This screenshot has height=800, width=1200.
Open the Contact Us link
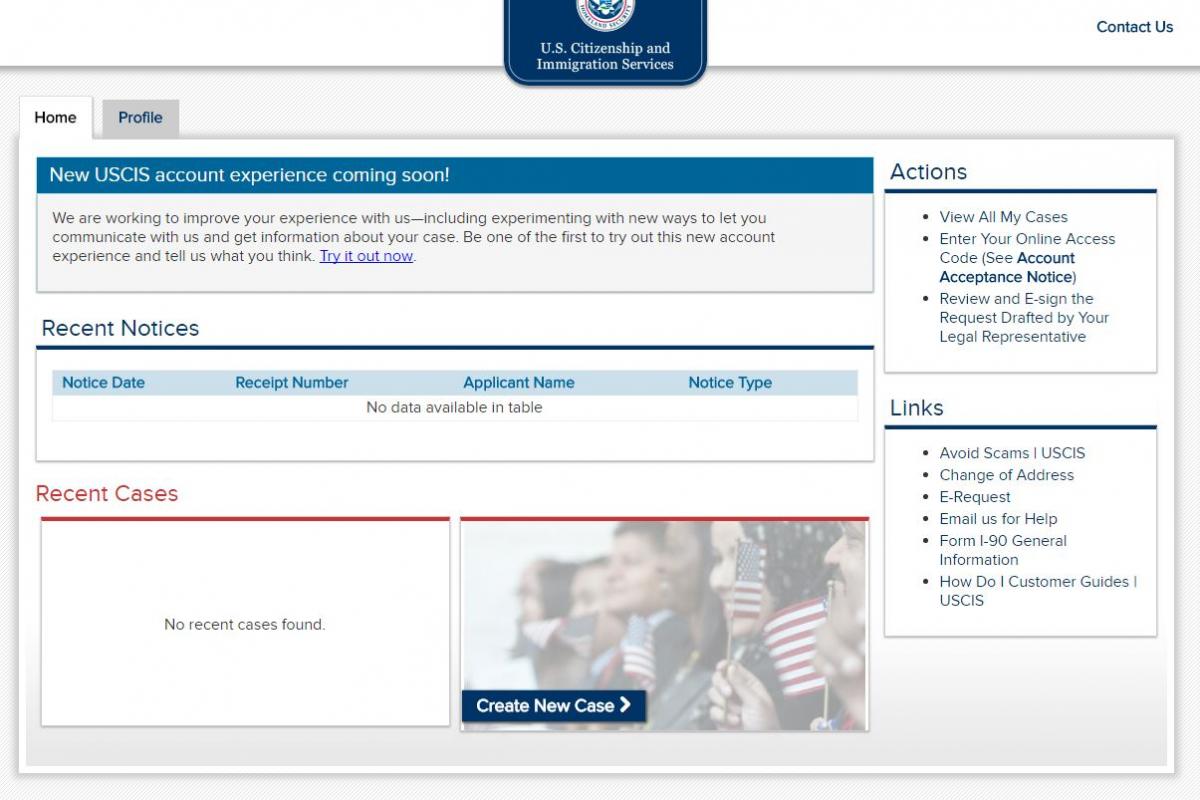pyautogui.click(x=1134, y=27)
